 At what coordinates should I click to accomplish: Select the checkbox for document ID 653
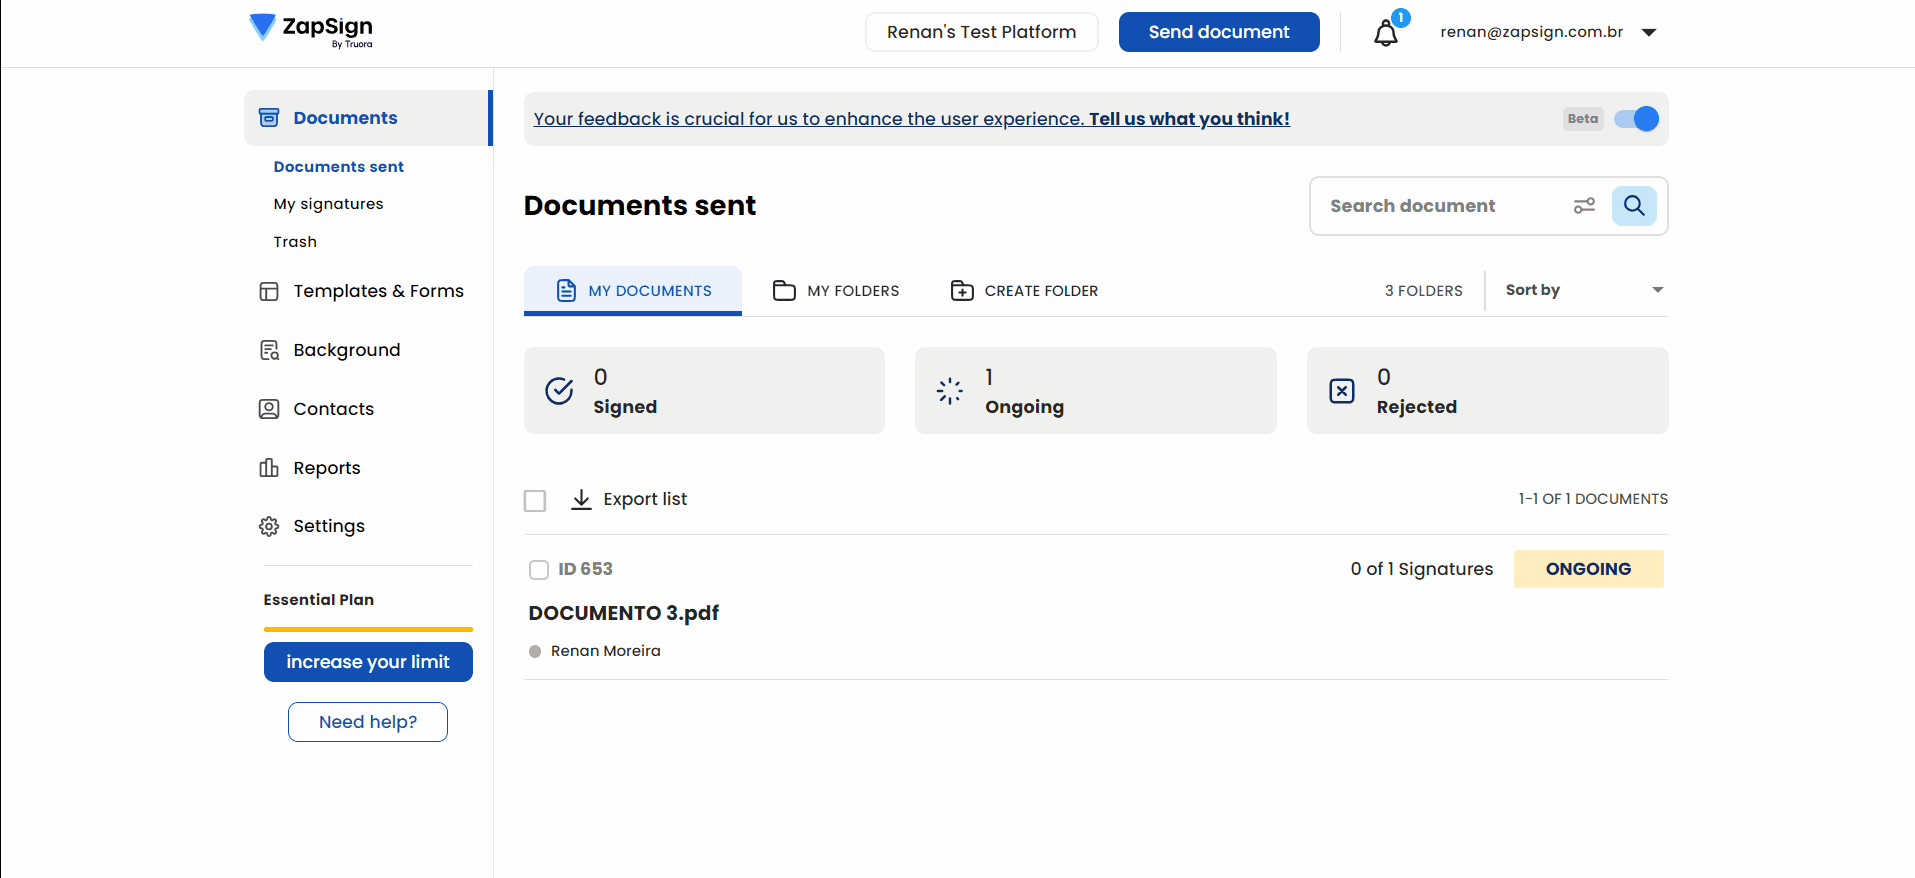tap(539, 570)
